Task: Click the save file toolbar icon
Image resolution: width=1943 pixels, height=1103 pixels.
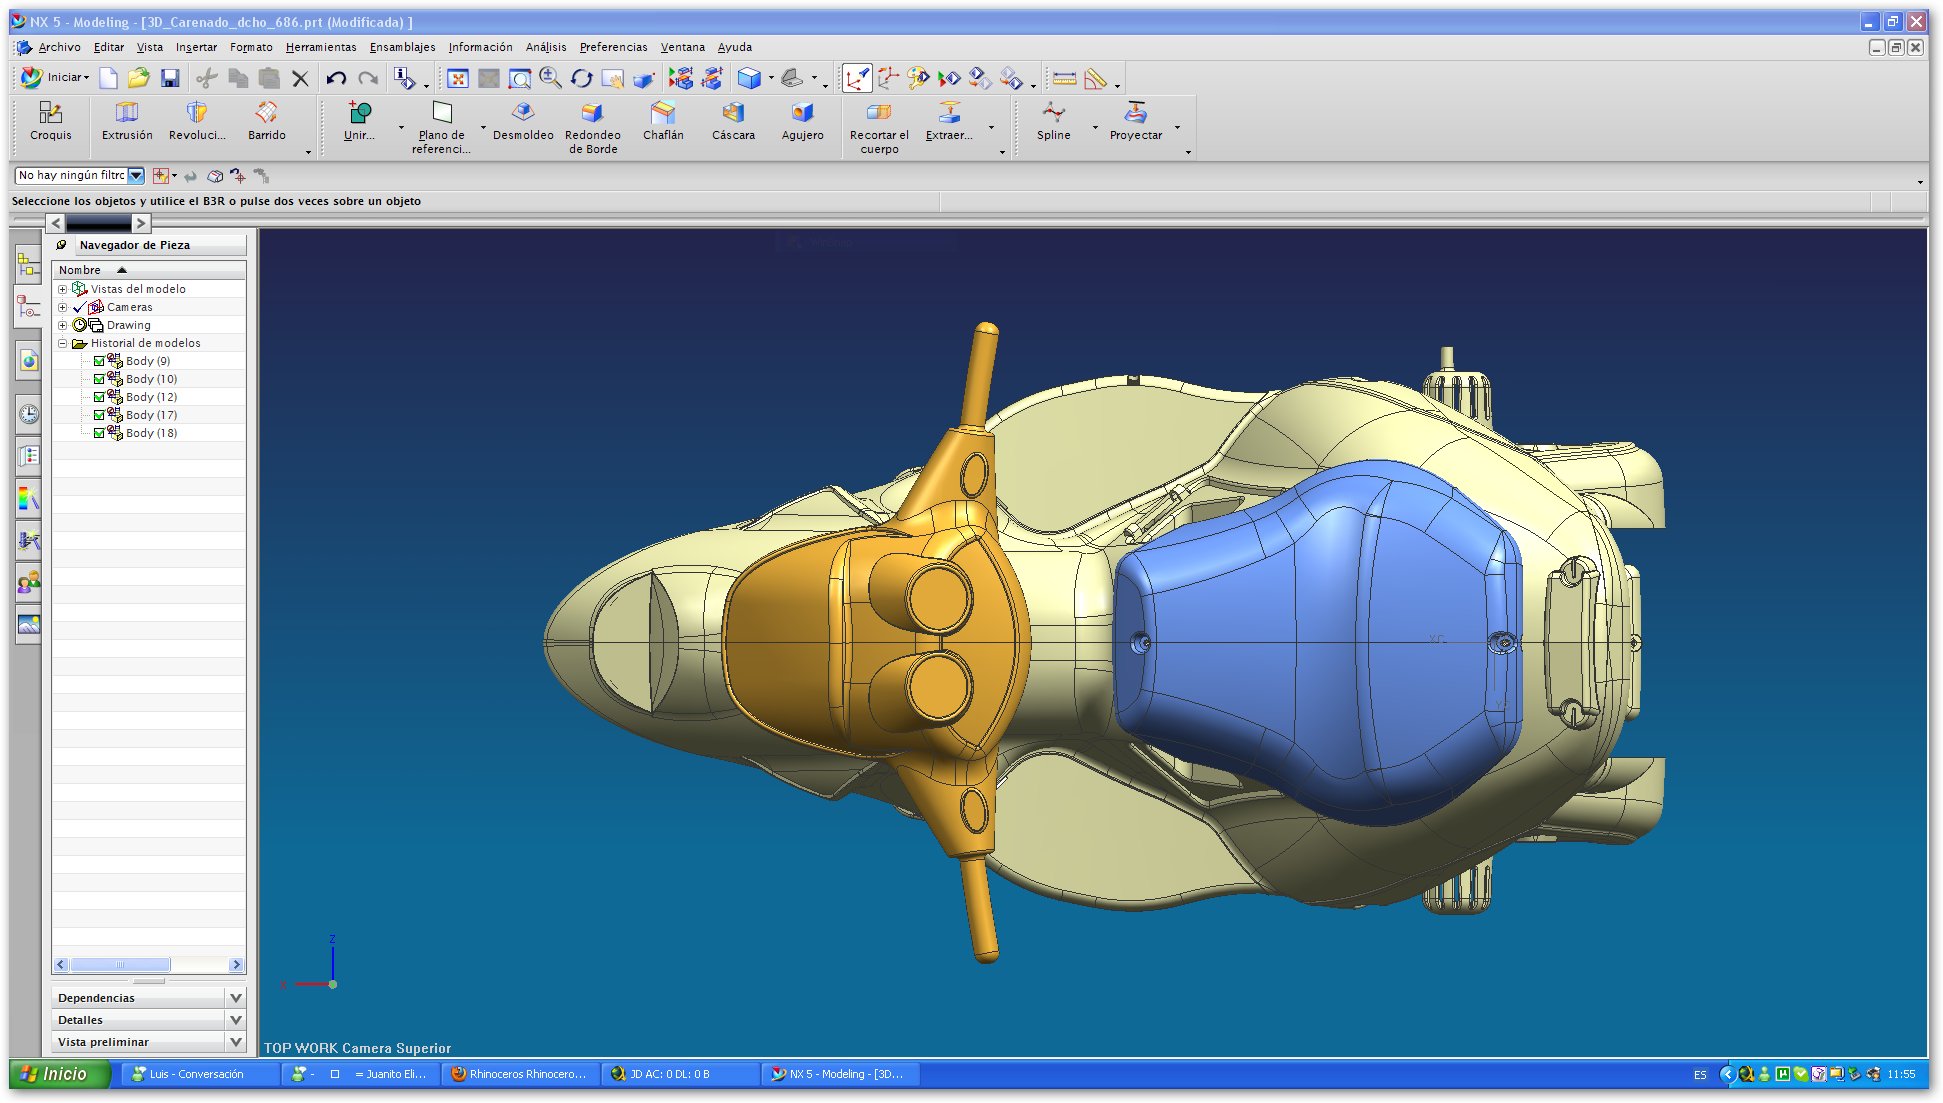Action: (170, 78)
